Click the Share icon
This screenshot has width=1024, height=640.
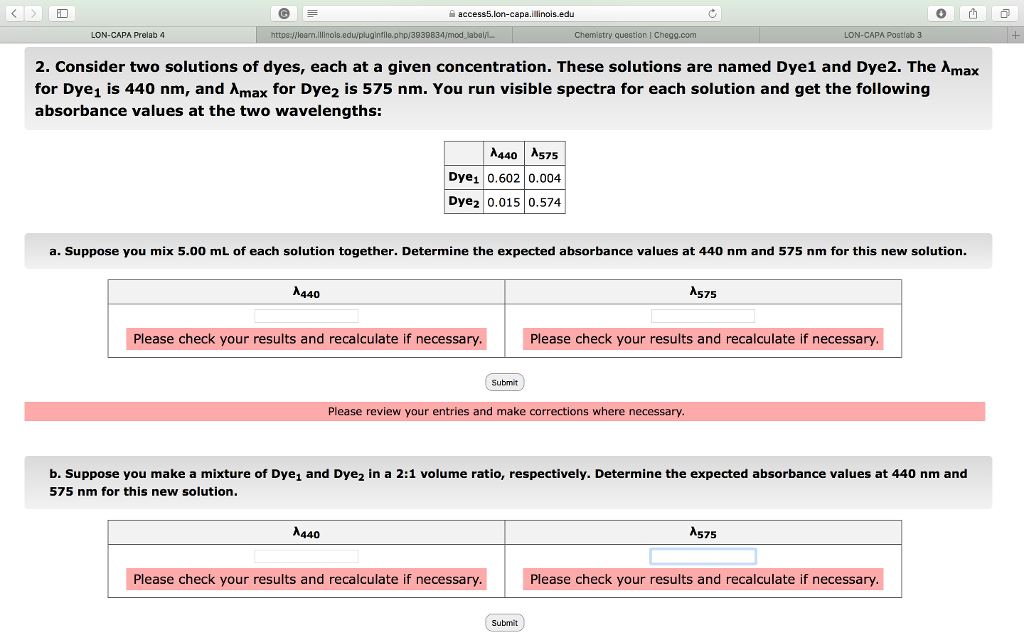click(x=971, y=13)
